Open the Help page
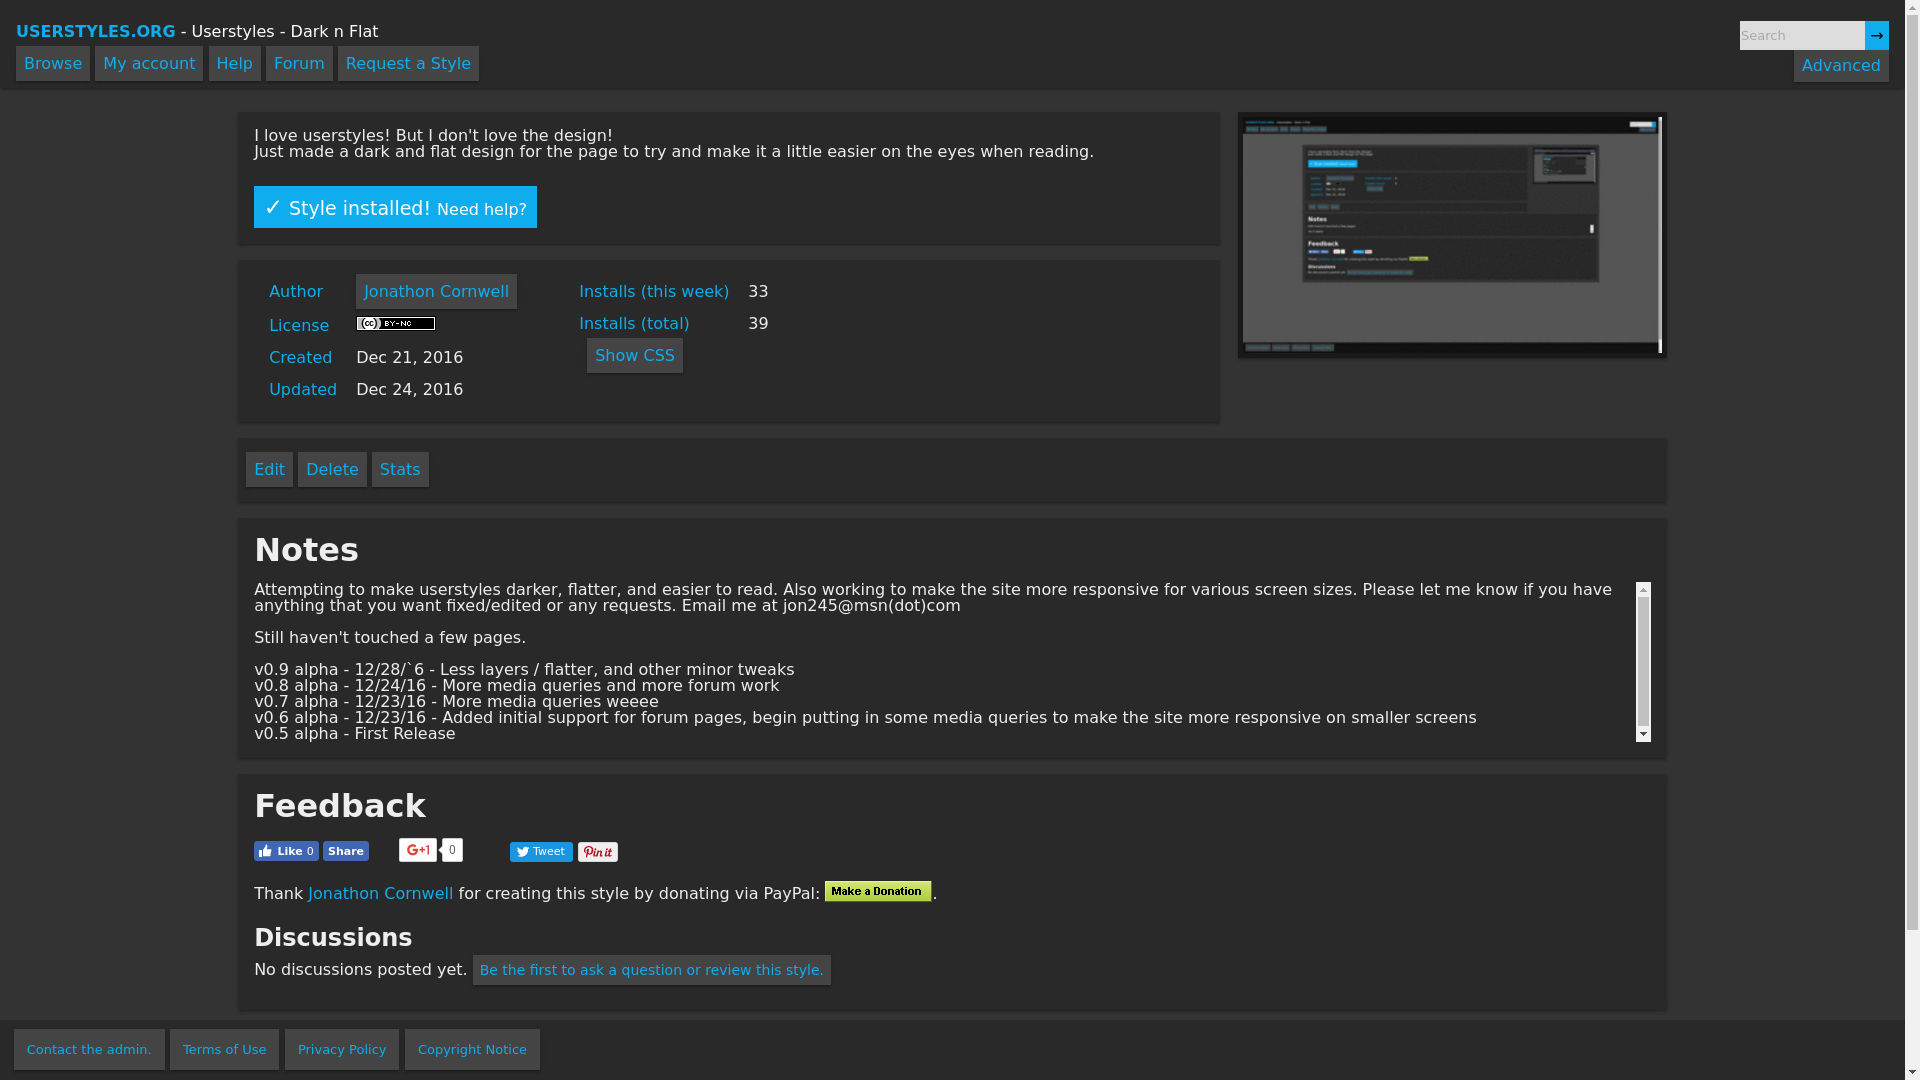The image size is (1920, 1080). (235, 63)
